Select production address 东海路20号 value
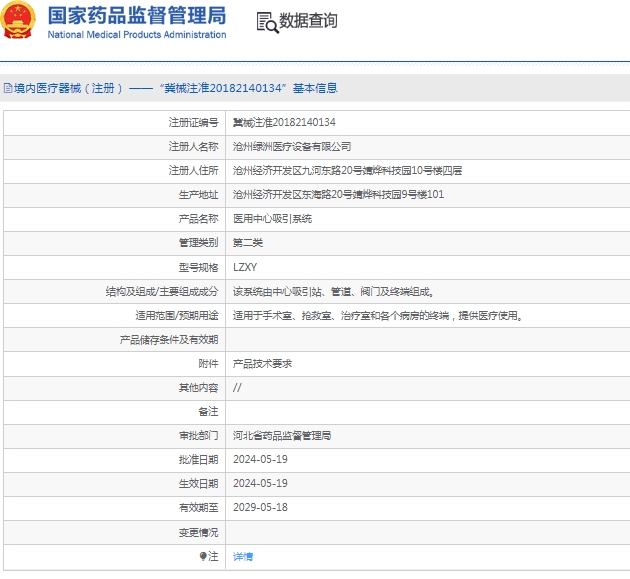Viewport: 630px width, 579px height. point(338,195)
